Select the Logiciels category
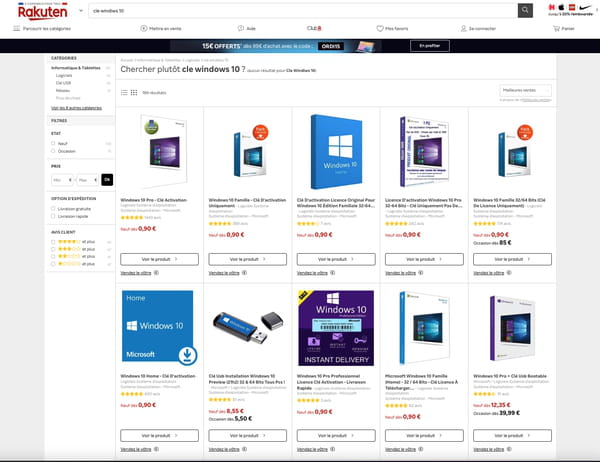 64,75
